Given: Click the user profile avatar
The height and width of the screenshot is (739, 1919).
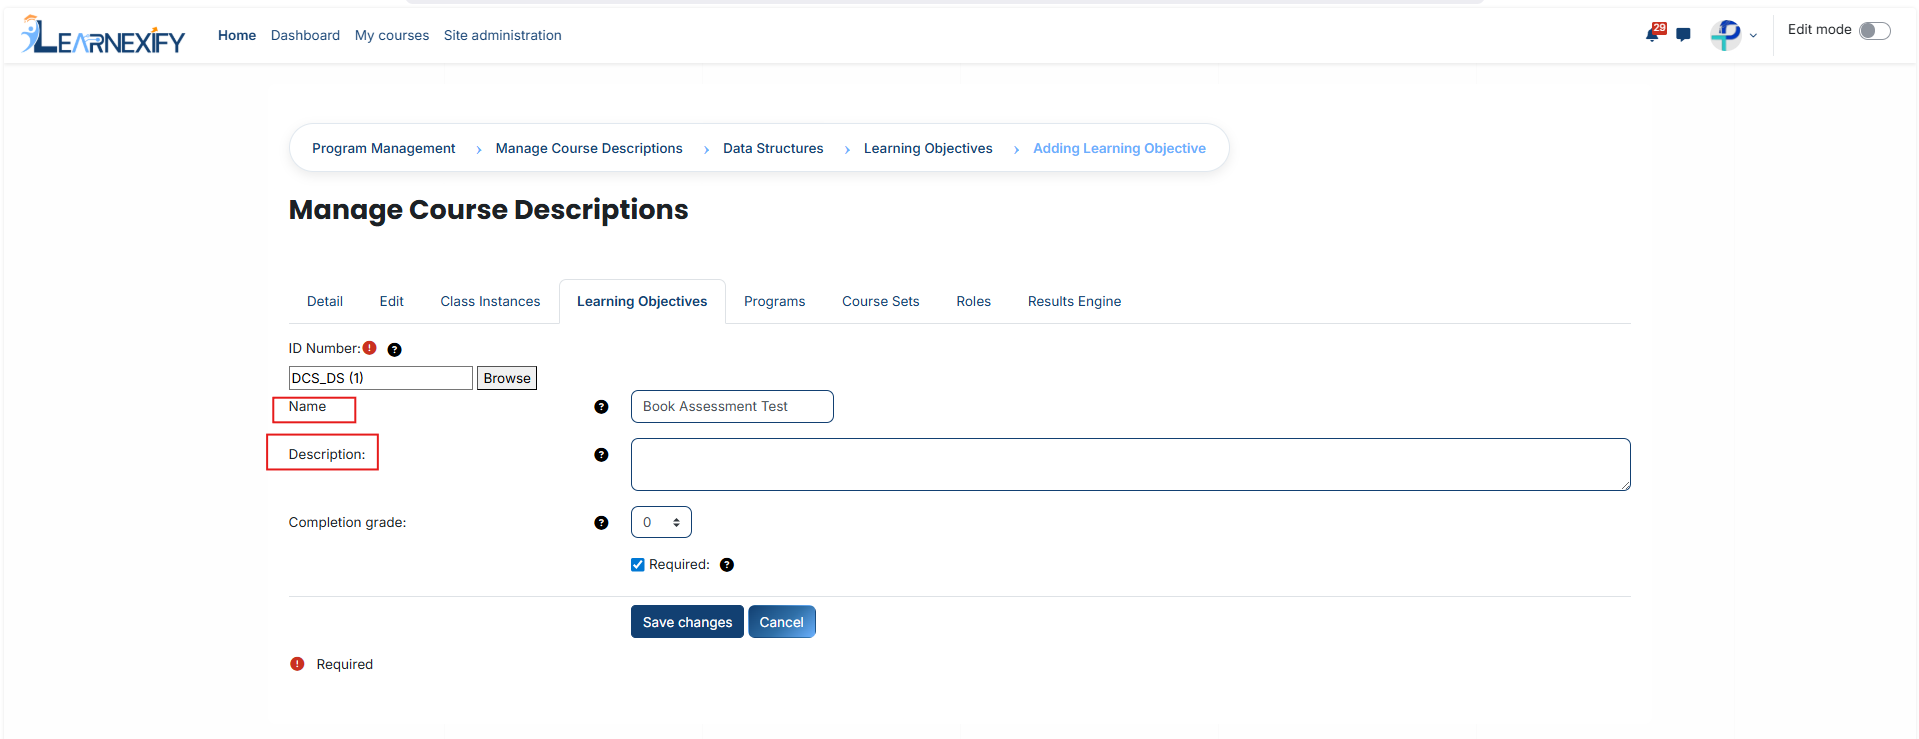Looking at the screenshot, I should click(1725, 35).
